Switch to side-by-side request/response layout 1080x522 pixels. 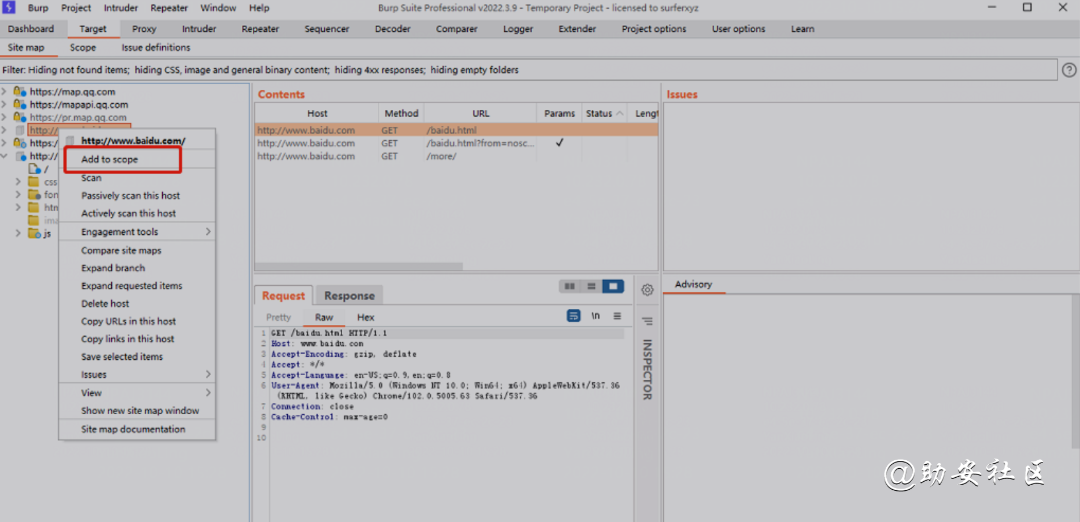coord(569,286)
